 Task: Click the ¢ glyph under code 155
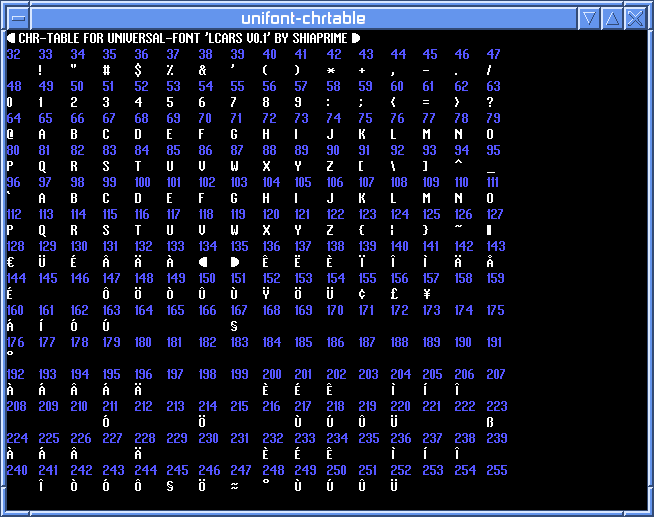pos(362,294)
